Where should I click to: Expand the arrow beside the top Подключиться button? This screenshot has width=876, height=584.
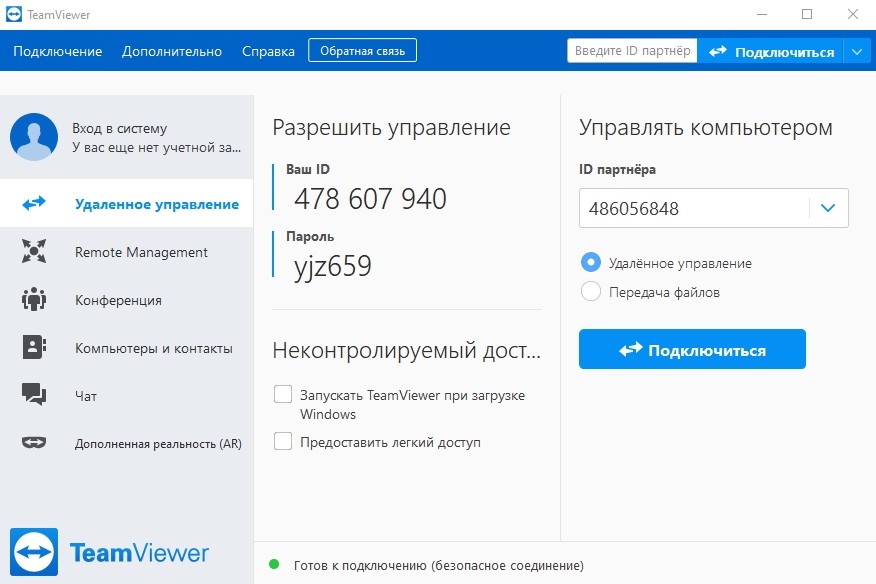pos(857,51)
